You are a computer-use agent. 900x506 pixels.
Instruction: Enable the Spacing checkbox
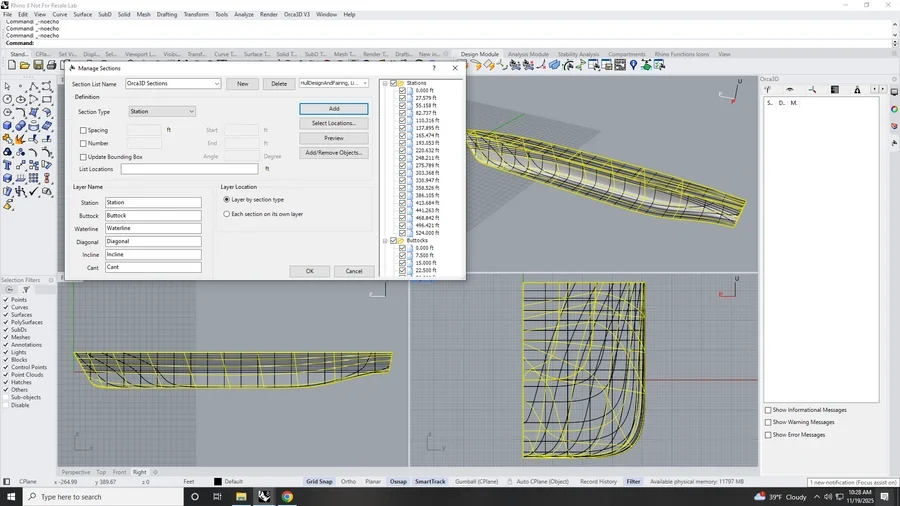coord(83,131)
